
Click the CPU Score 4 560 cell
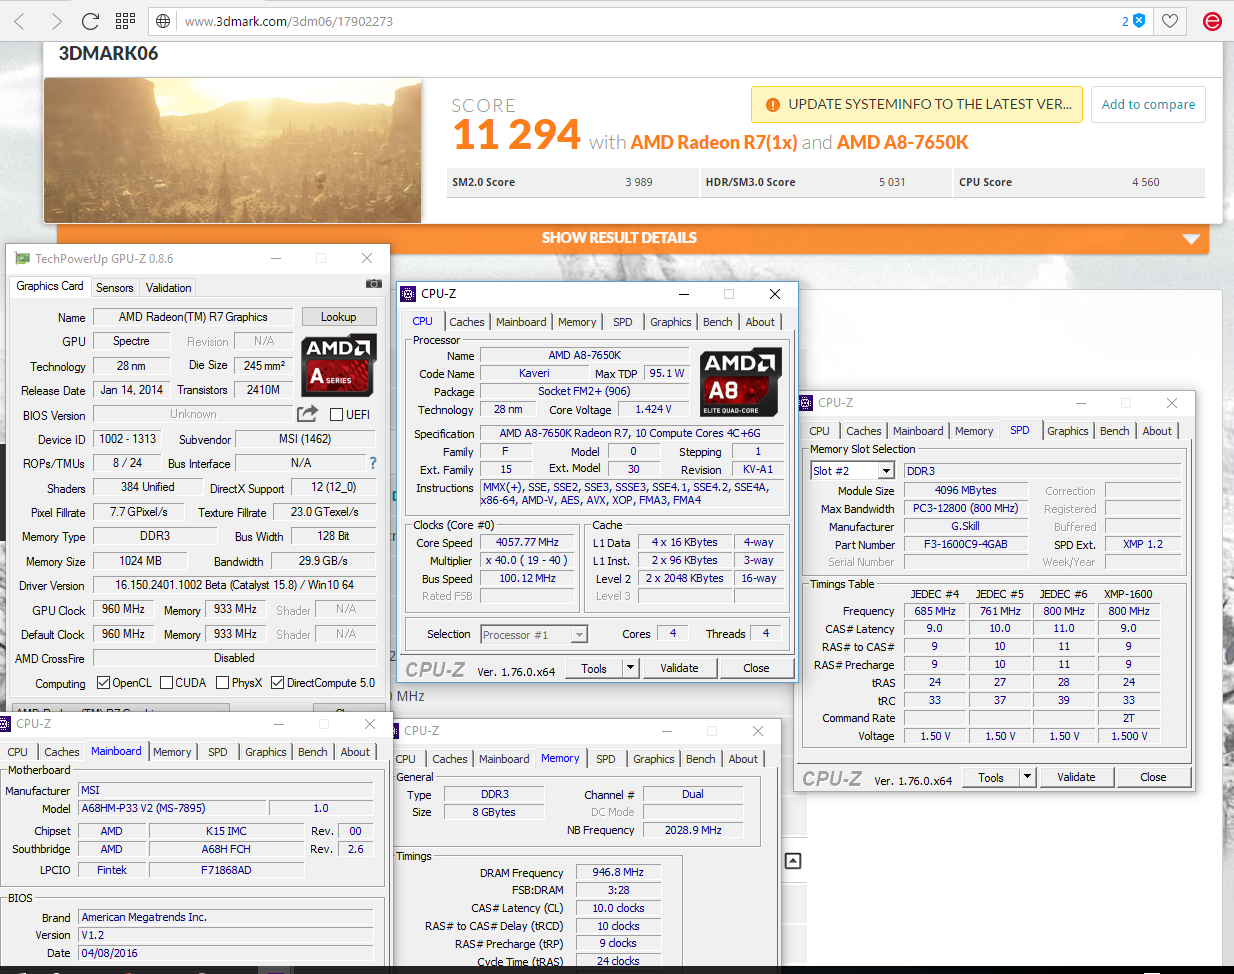tap(1078, 182)
